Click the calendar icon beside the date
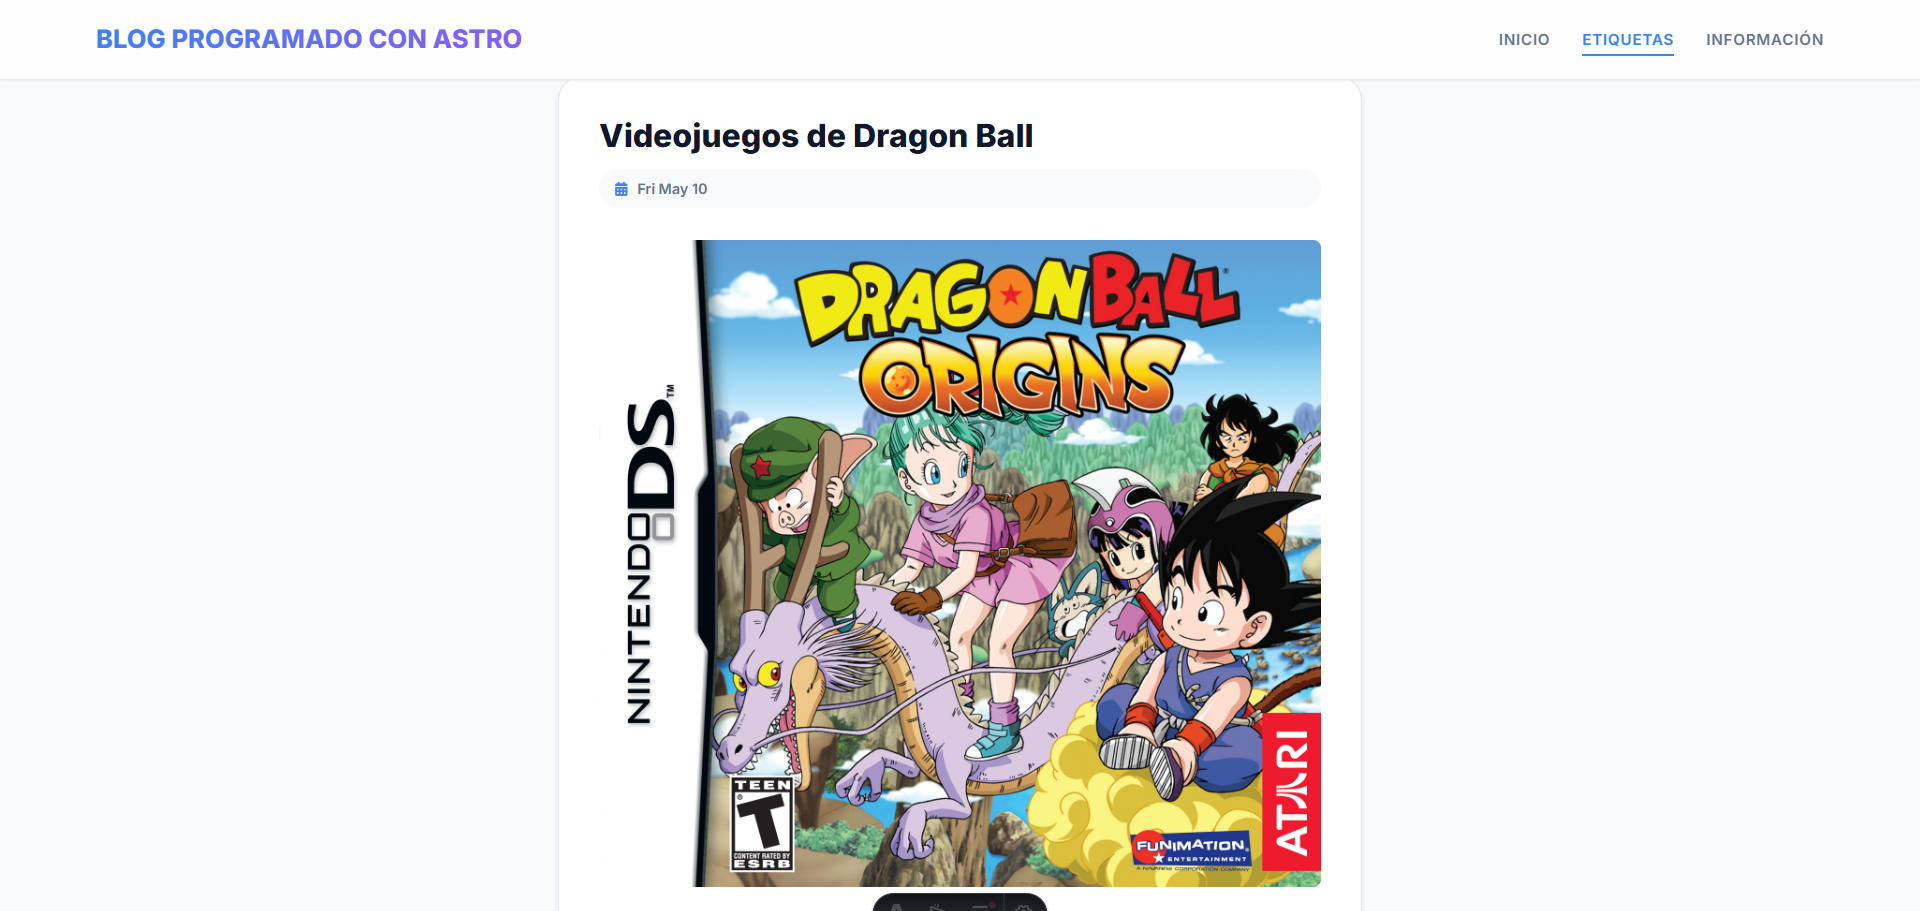 coord(621,189)
